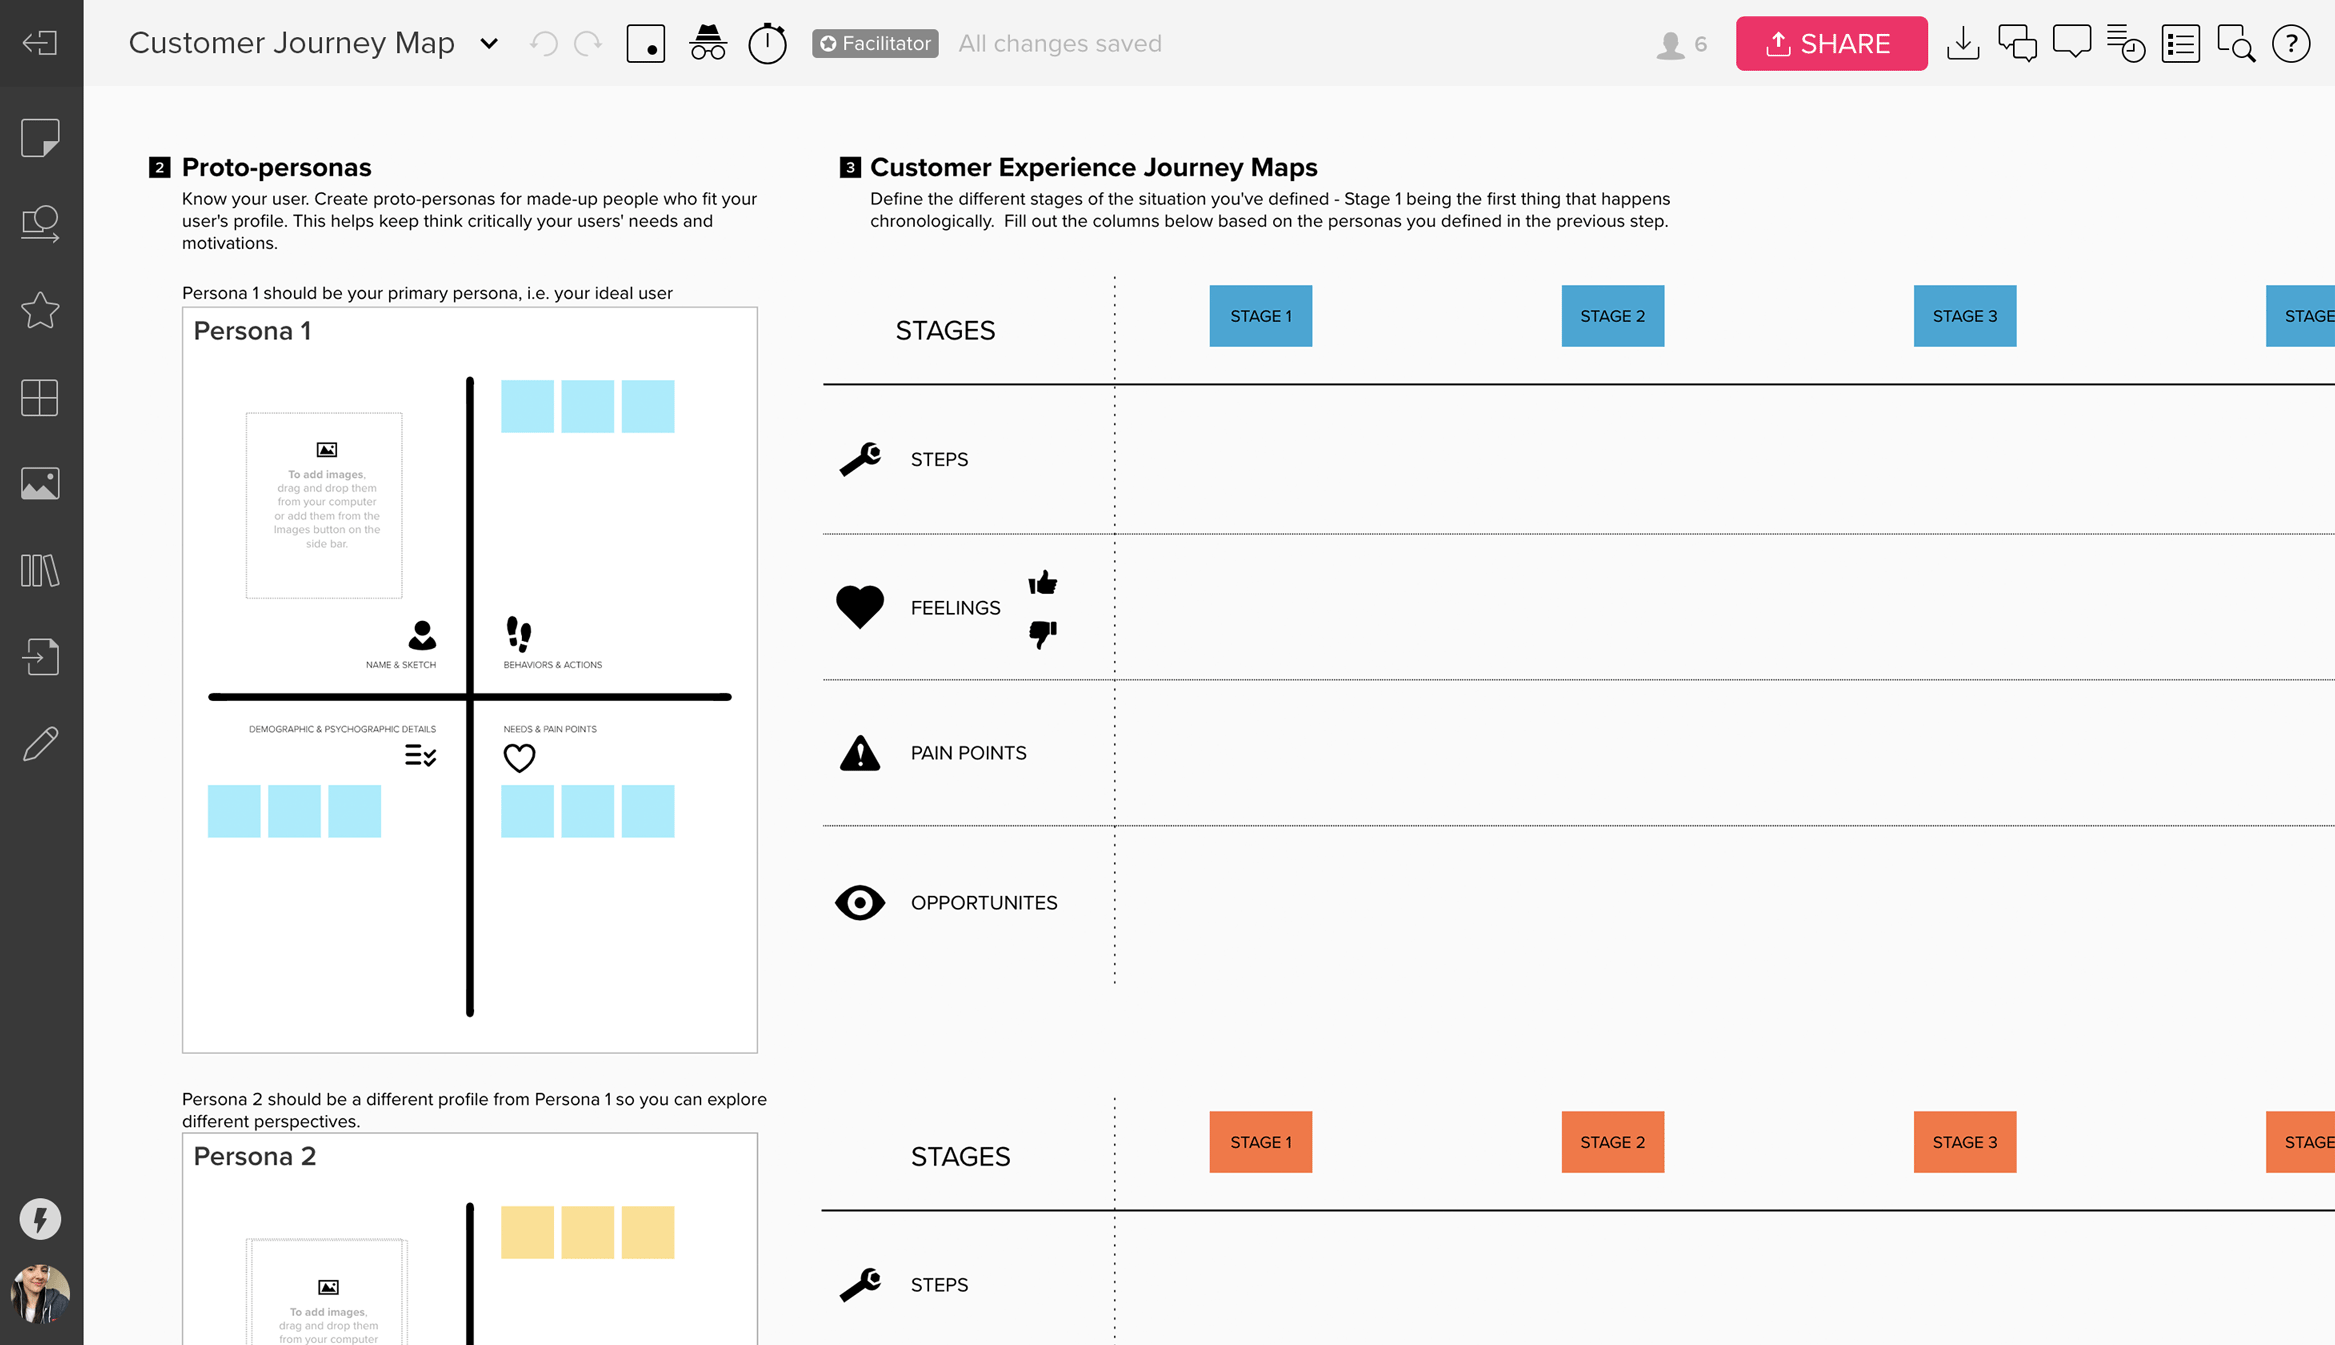Click the Persona 1 image placeholder

tap(324, 503)
